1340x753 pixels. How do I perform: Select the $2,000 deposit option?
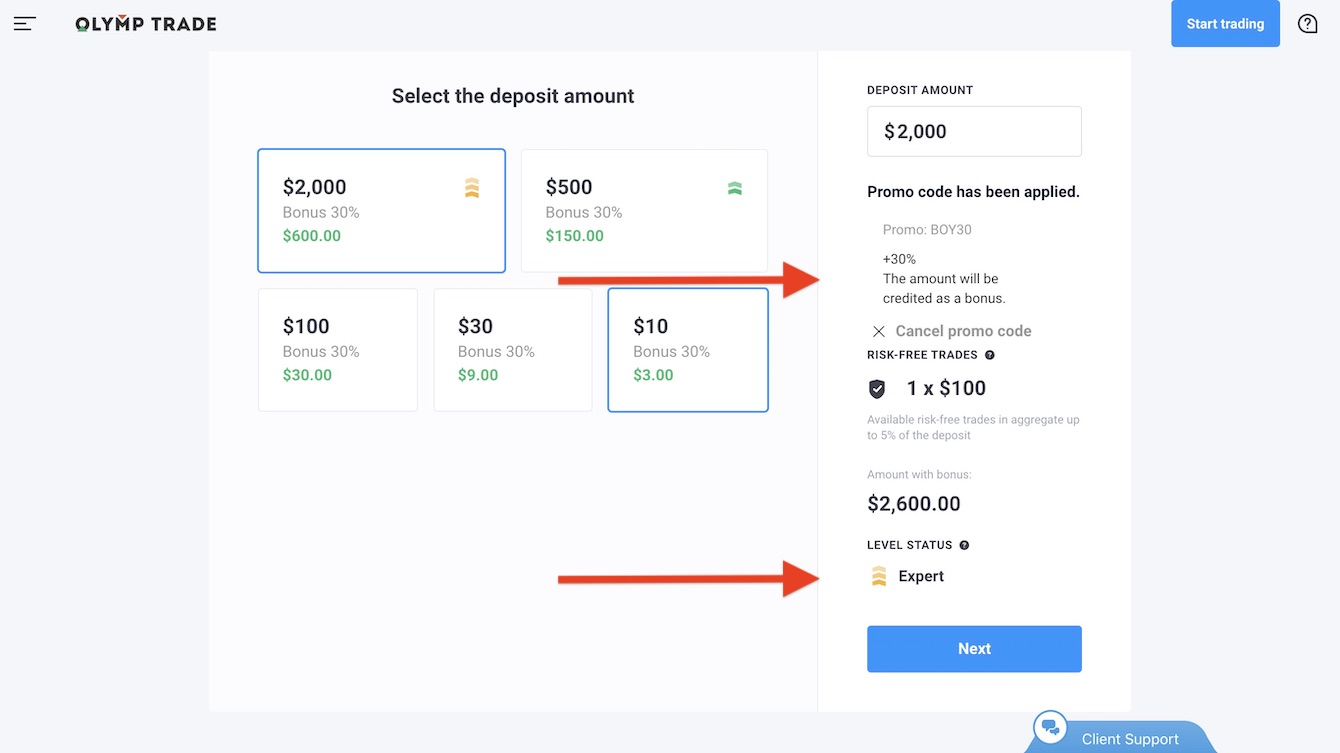click(381, 211)
